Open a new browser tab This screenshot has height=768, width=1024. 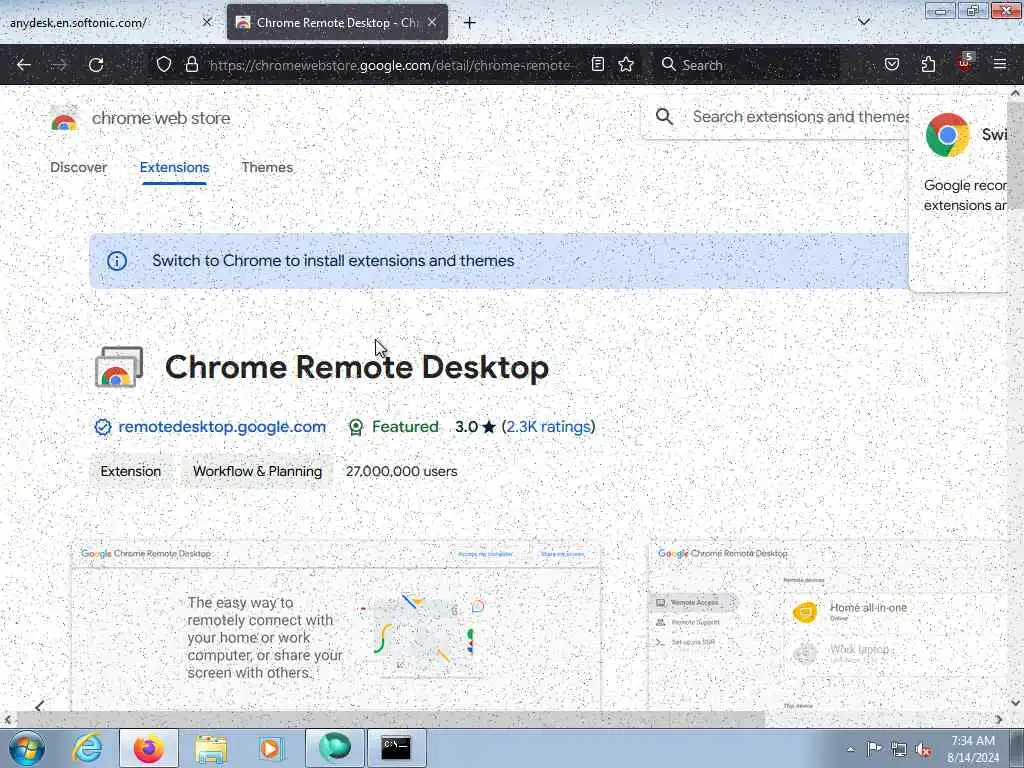tap(470, 23)
